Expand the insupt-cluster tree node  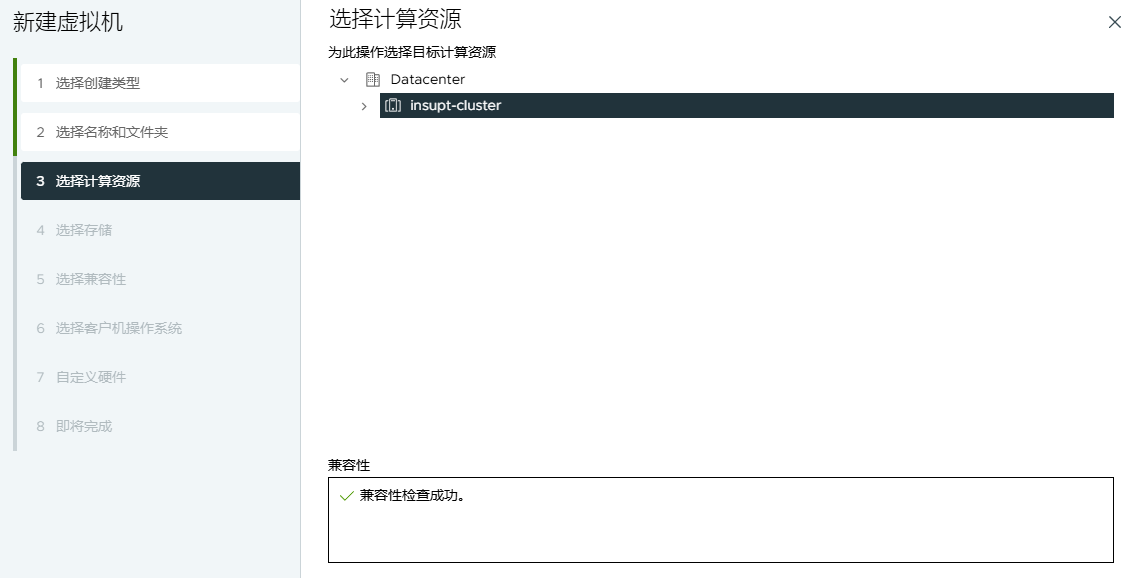pyautogui.click(x=364, y=105)
